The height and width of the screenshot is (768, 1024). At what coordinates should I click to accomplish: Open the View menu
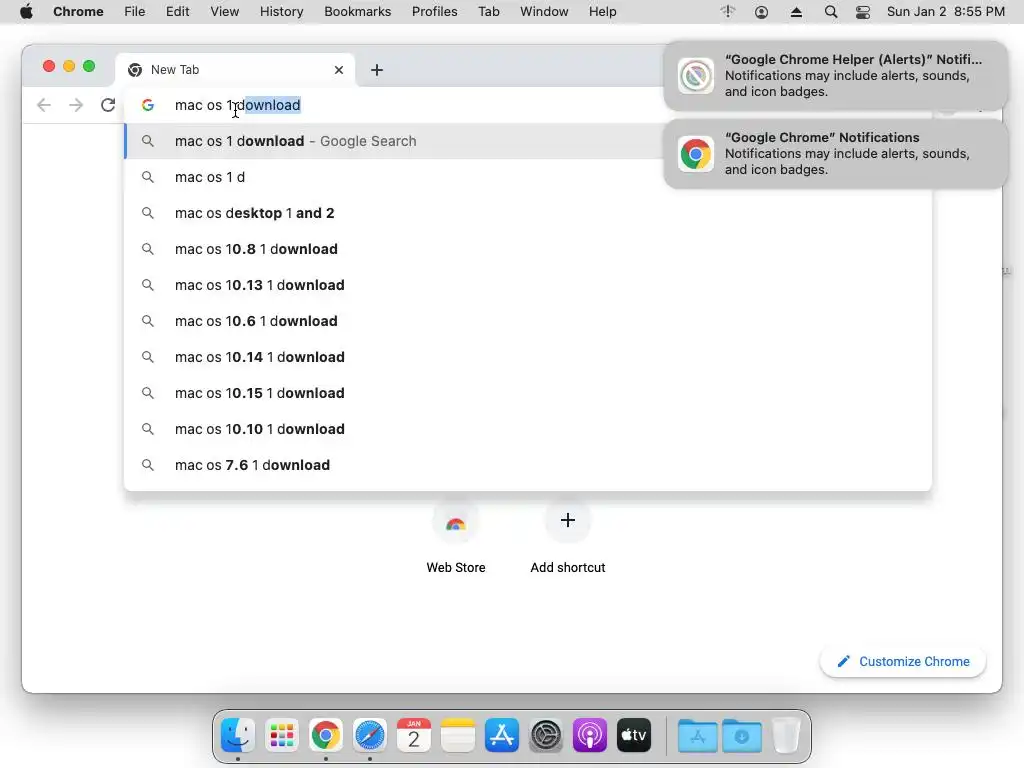(225, 12)
